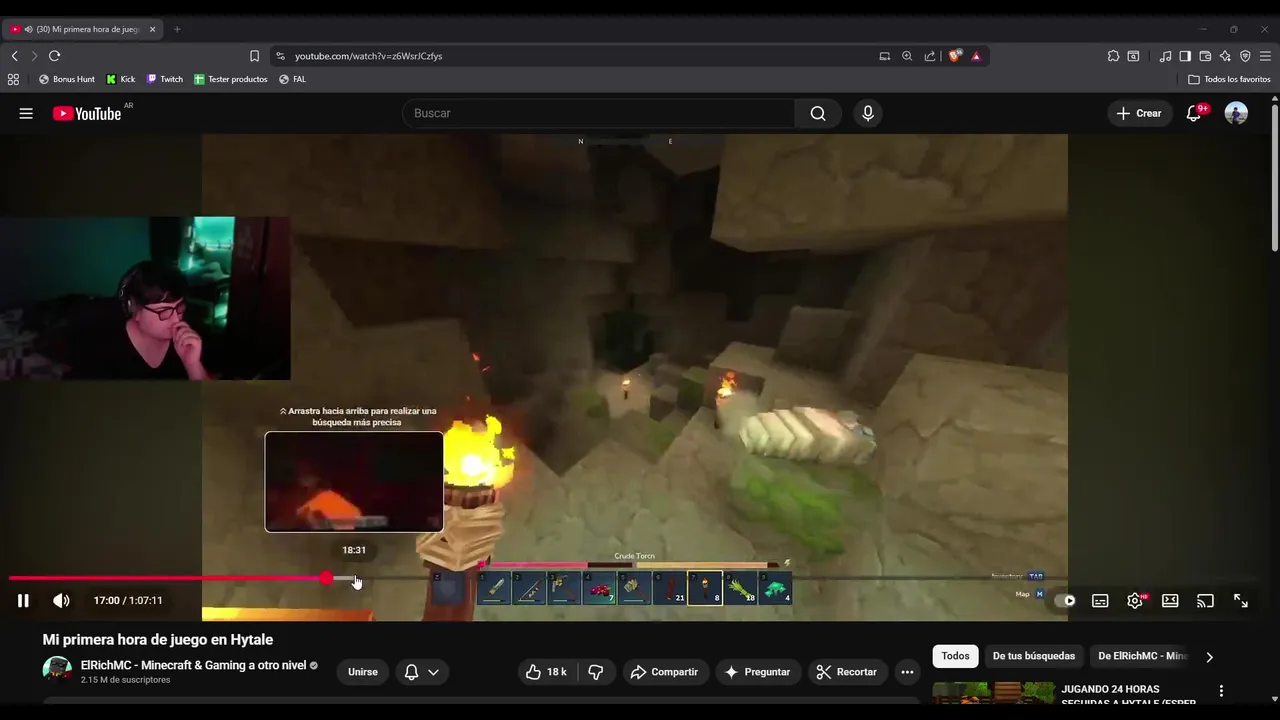Like the video with 18 k likes
Image resolution: width=1280 pixels, height=720 pixels.
pos(546,672)
